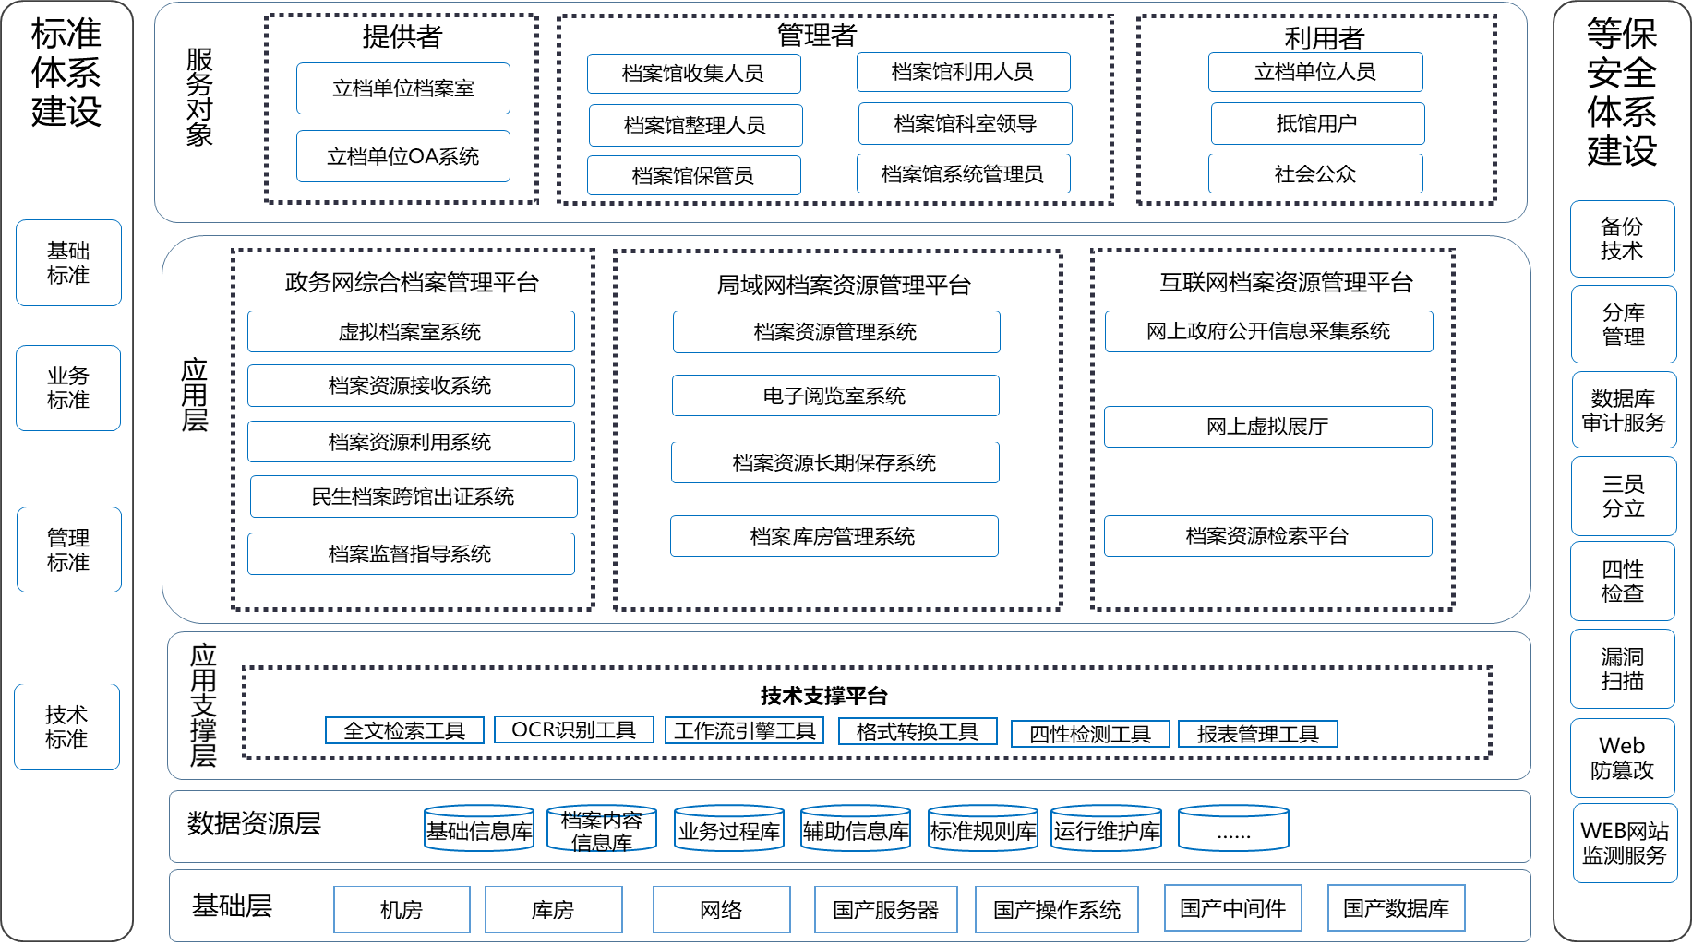Select 格式转换工具 box
Screen dimensions: 1692x942
[x=918, y=732]
